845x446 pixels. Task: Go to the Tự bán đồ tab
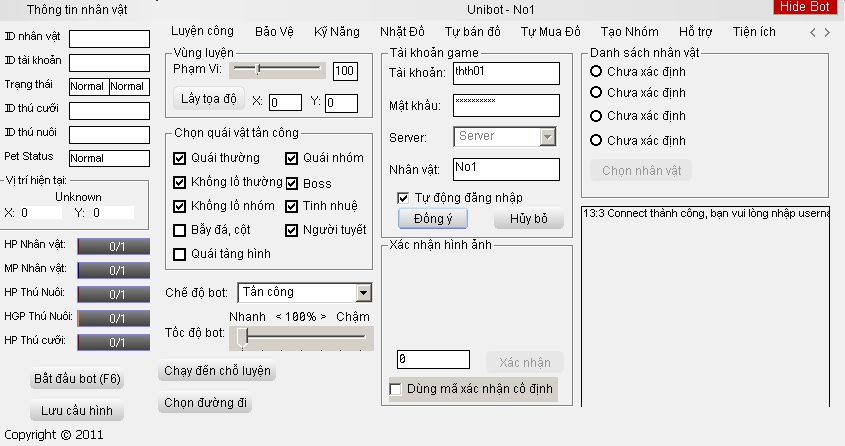coord(473,32)
